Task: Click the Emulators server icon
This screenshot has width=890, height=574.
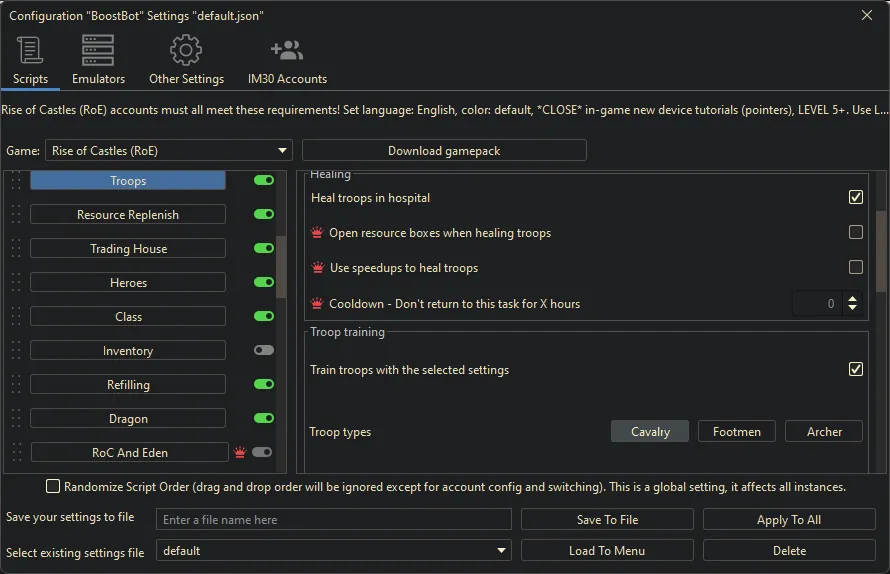Action: [98, 50]
